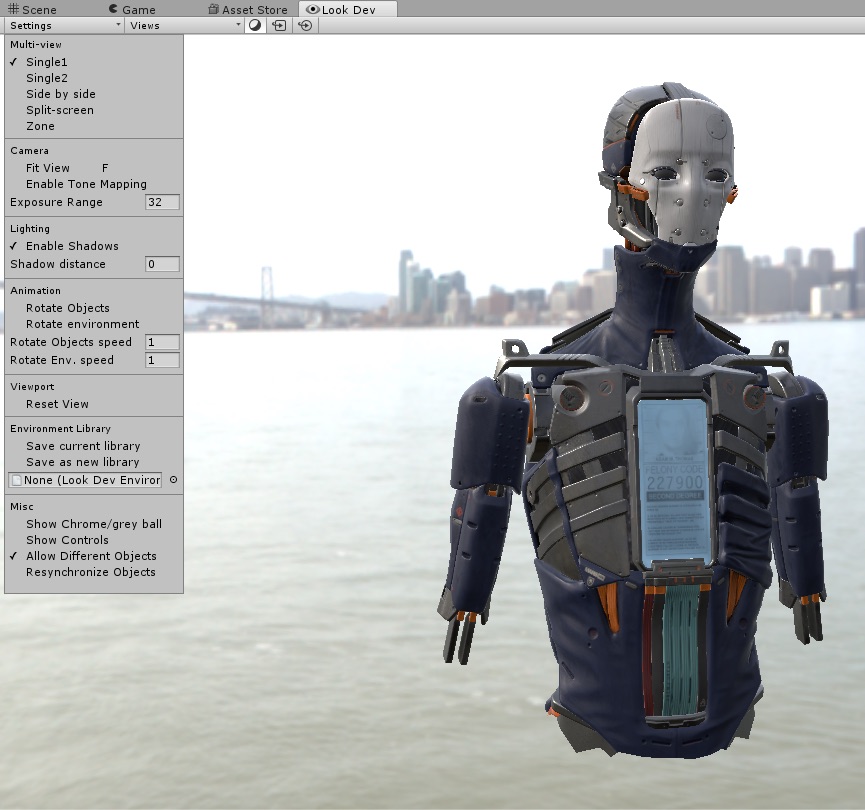The height and width of the screenshot is (810, 865).
Task: Choose Side by side view
Action: tap(61, 94)
